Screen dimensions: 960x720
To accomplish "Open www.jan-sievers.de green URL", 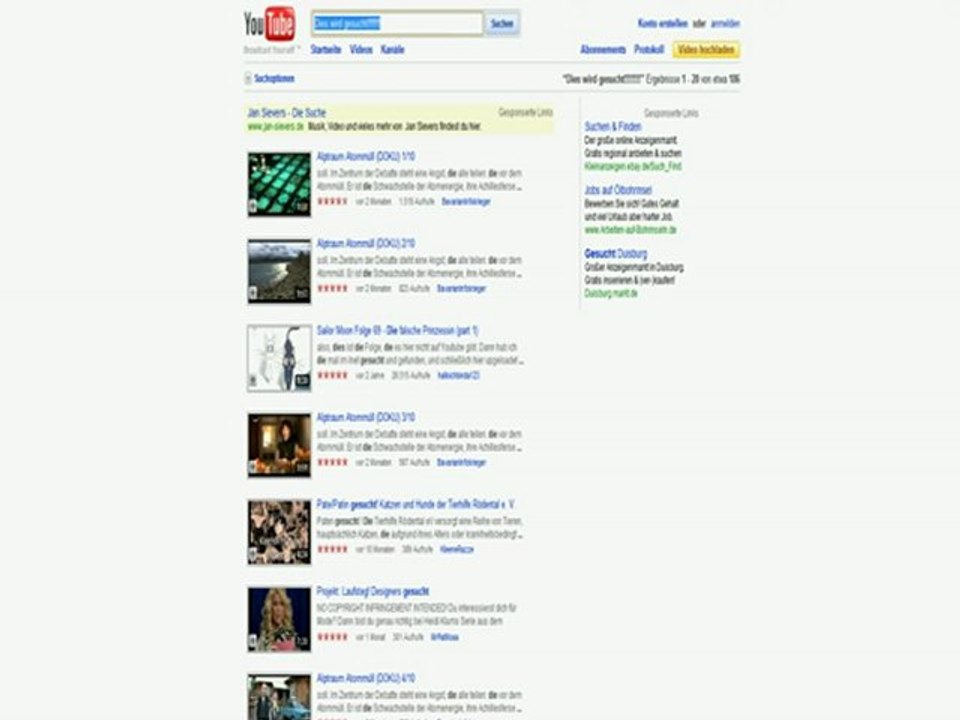I will tap(276, 127).
